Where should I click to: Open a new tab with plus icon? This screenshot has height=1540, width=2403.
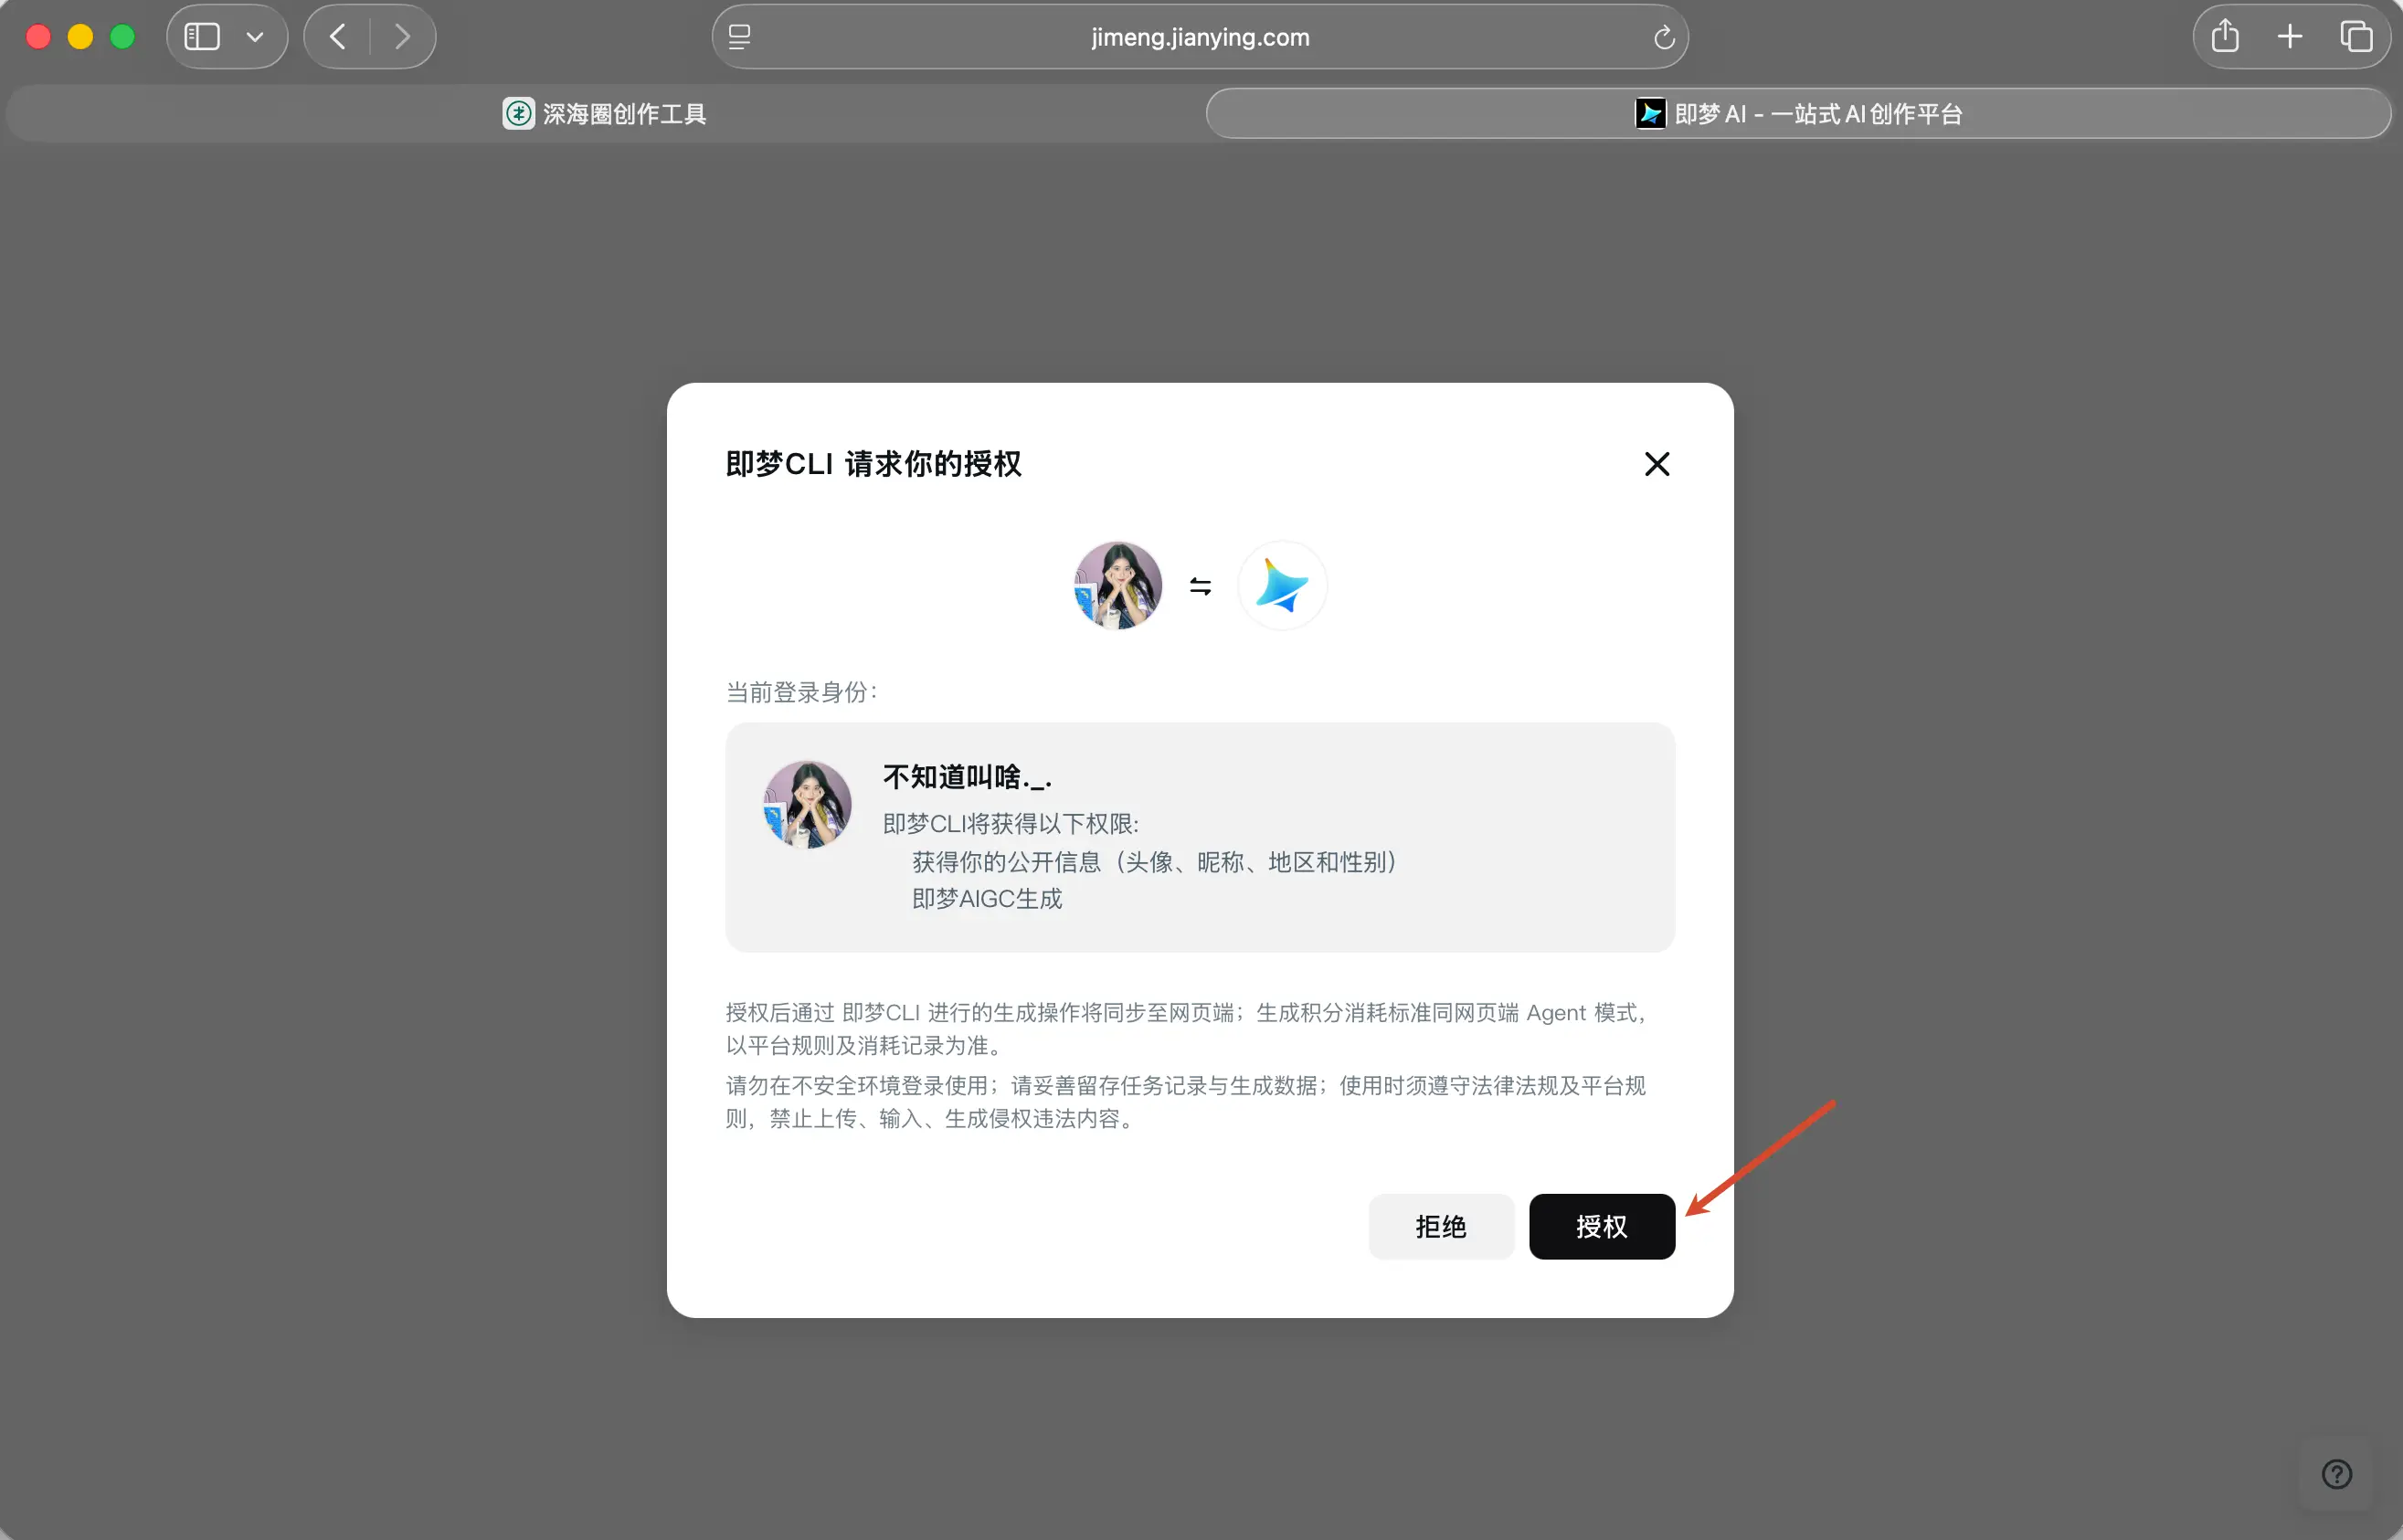click(2290, 37)
